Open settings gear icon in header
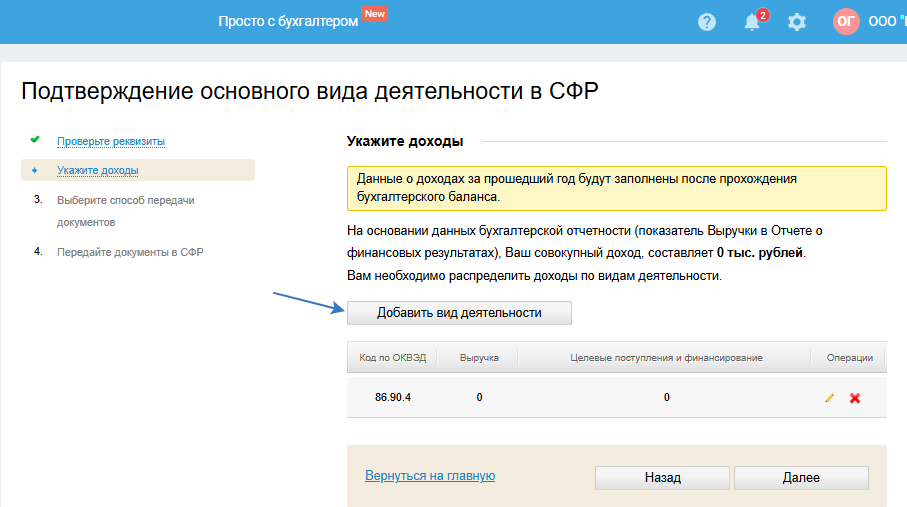The height and width of the screenshot is (507, 907). click(797, 21)
